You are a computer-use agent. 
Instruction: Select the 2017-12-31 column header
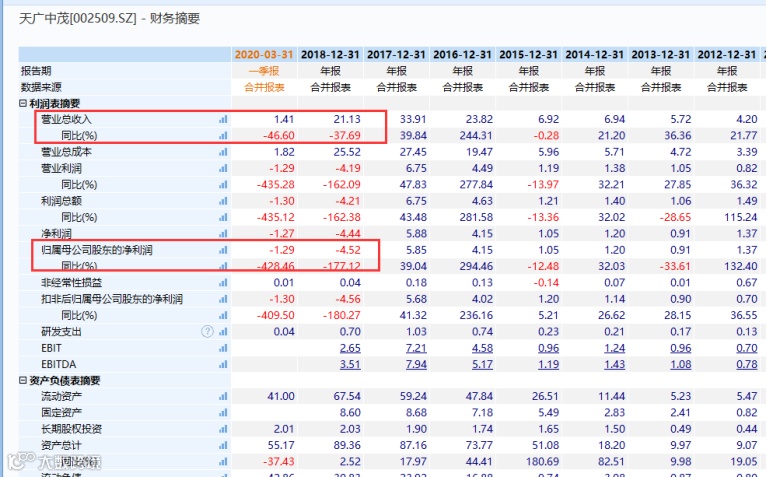click(396, 54)
